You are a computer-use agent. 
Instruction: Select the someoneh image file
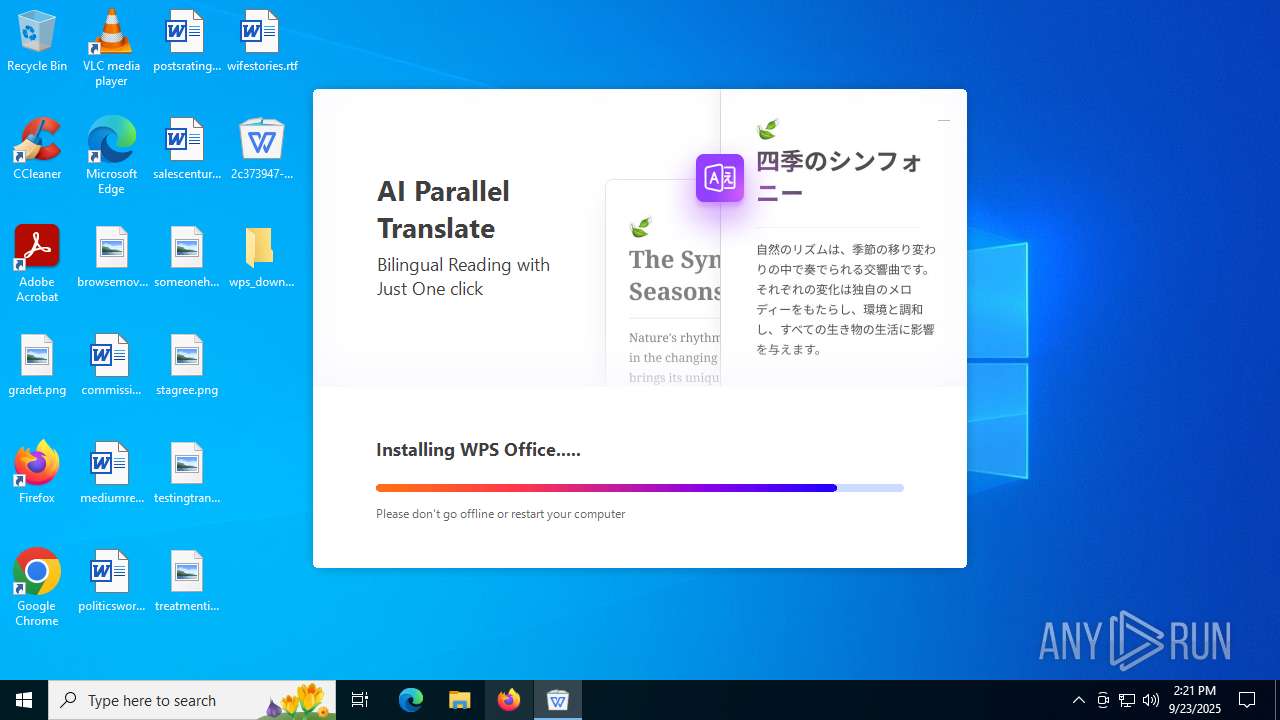pos(186,258)
